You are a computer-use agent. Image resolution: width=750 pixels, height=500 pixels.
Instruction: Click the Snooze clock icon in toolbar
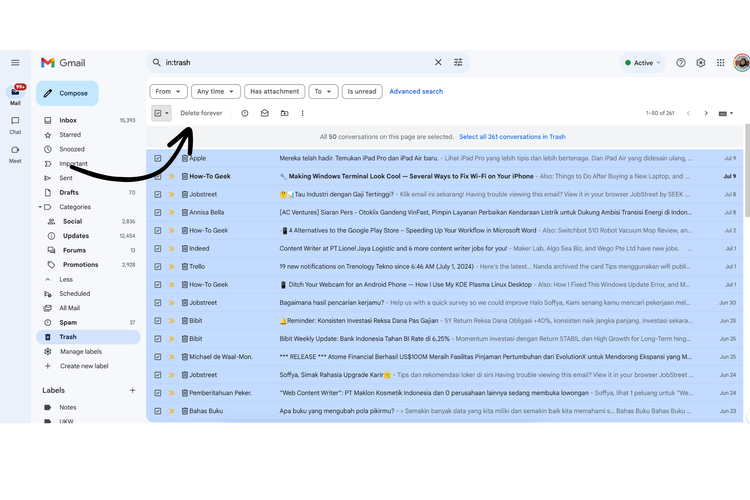point(245,113)
